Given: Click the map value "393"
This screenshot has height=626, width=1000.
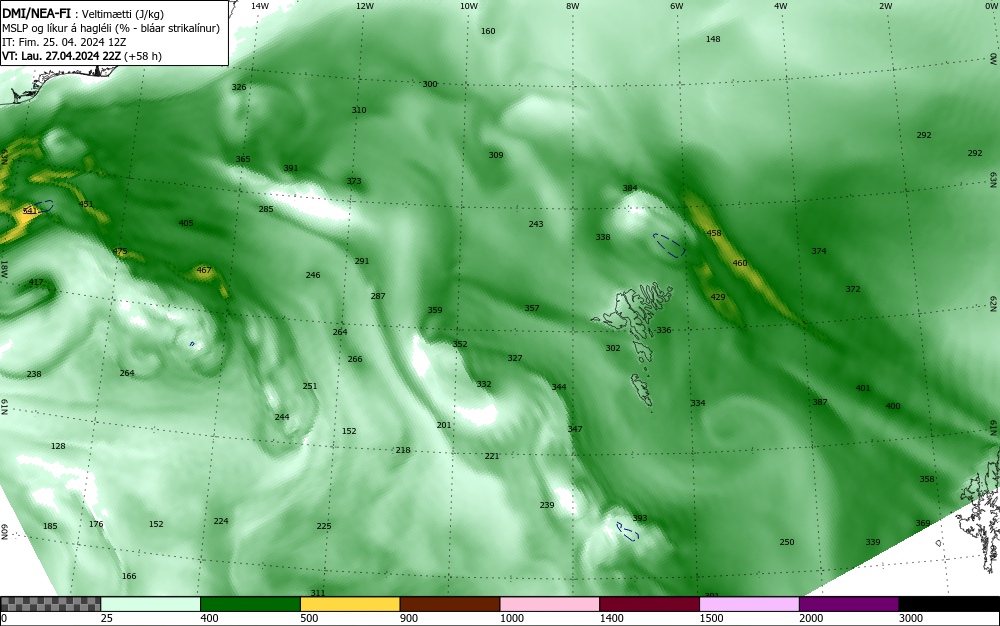Looking at the screenshot, I should click(x=640, y=518).
